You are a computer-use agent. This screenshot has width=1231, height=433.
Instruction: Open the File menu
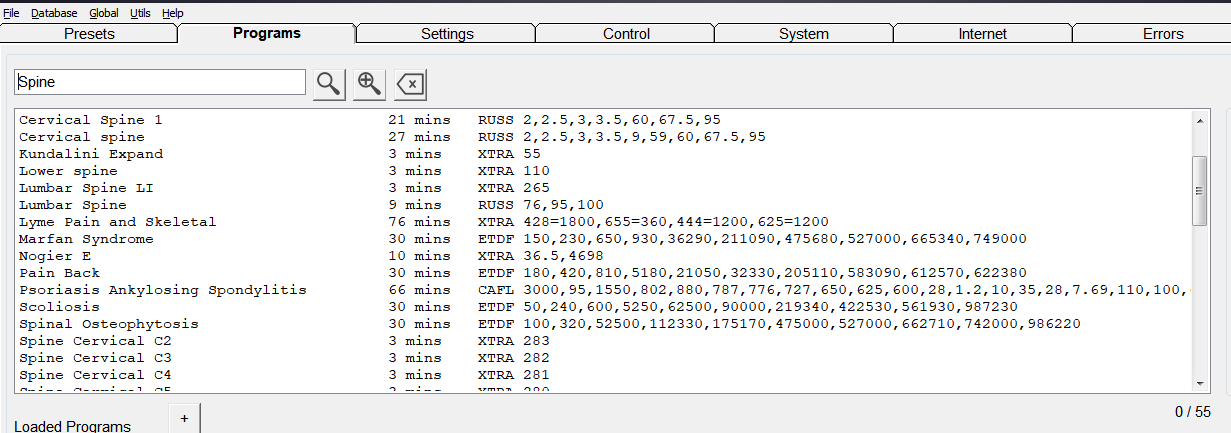tap(12, 13)
